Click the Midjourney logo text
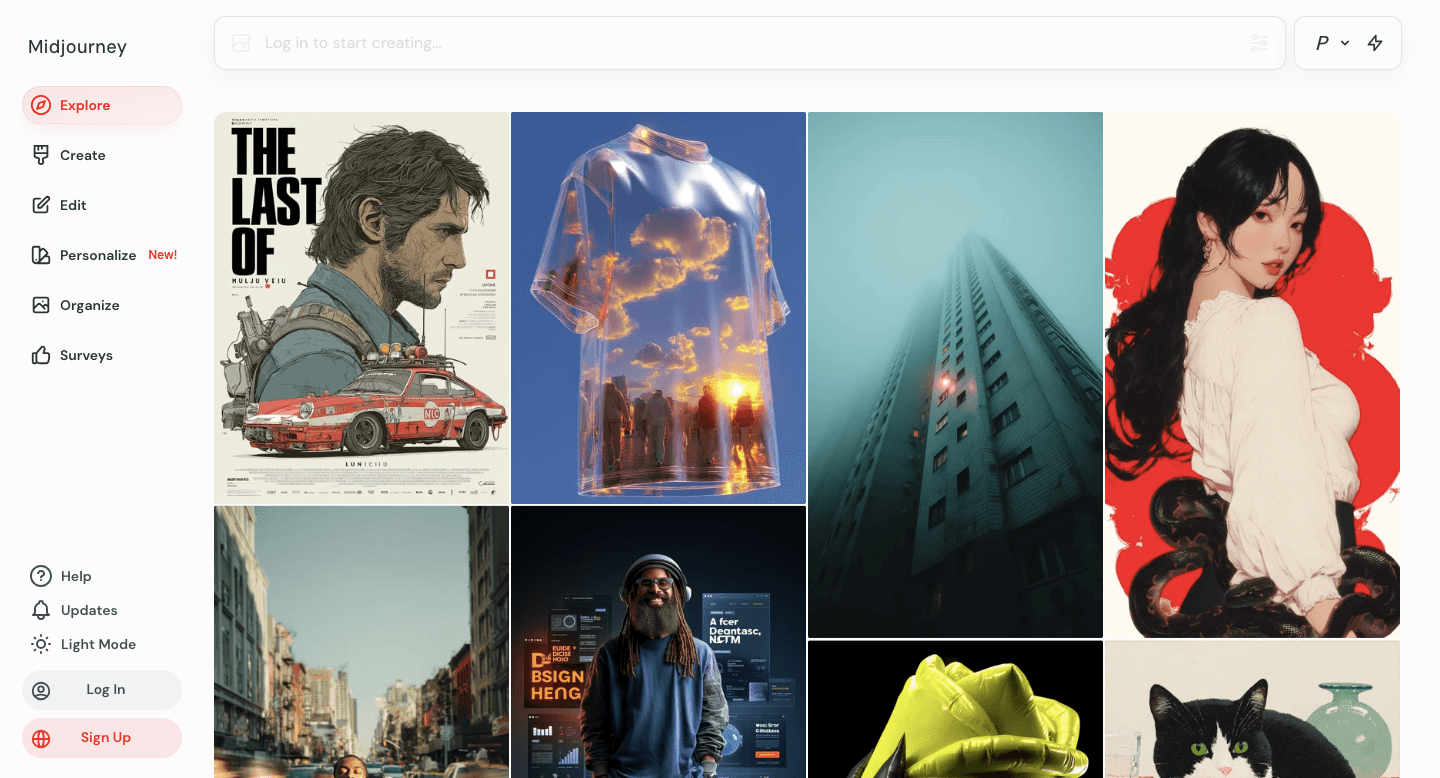The image size is (1440, 778). click(77, 47)
